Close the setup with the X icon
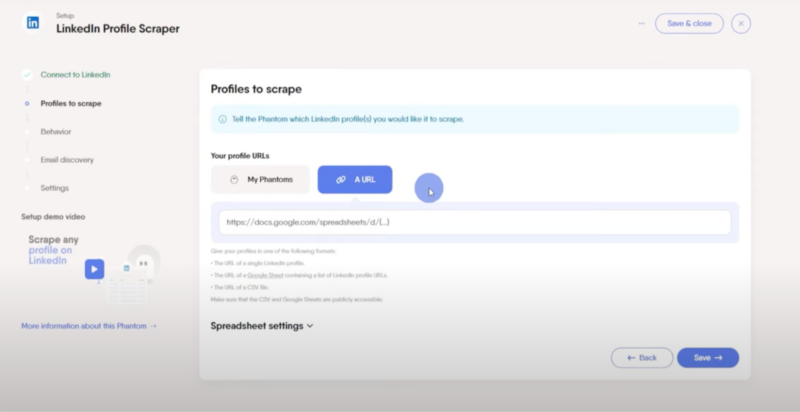 (741, 23)
